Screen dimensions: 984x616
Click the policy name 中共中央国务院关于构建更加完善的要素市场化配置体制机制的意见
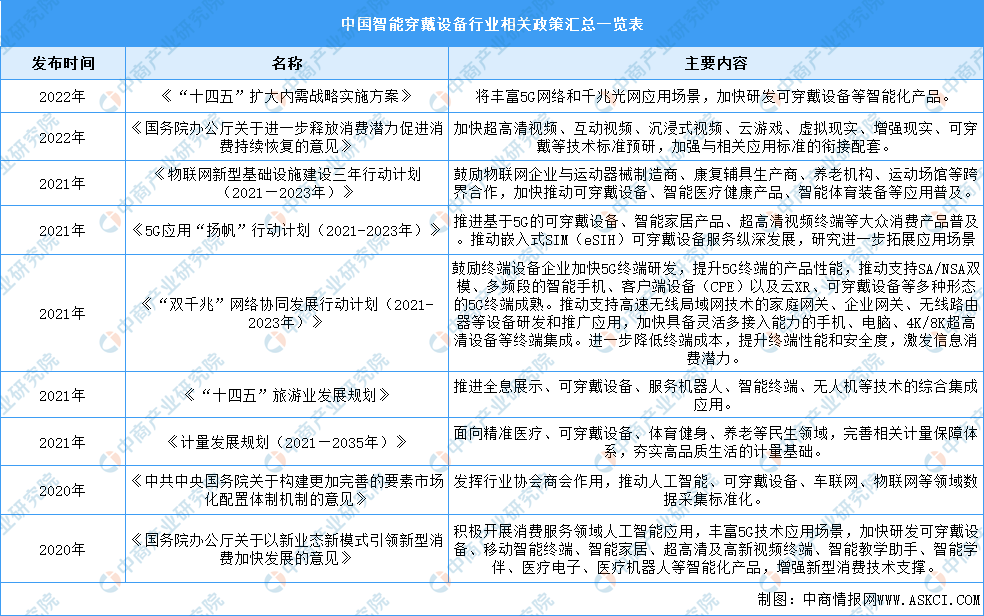287,491
